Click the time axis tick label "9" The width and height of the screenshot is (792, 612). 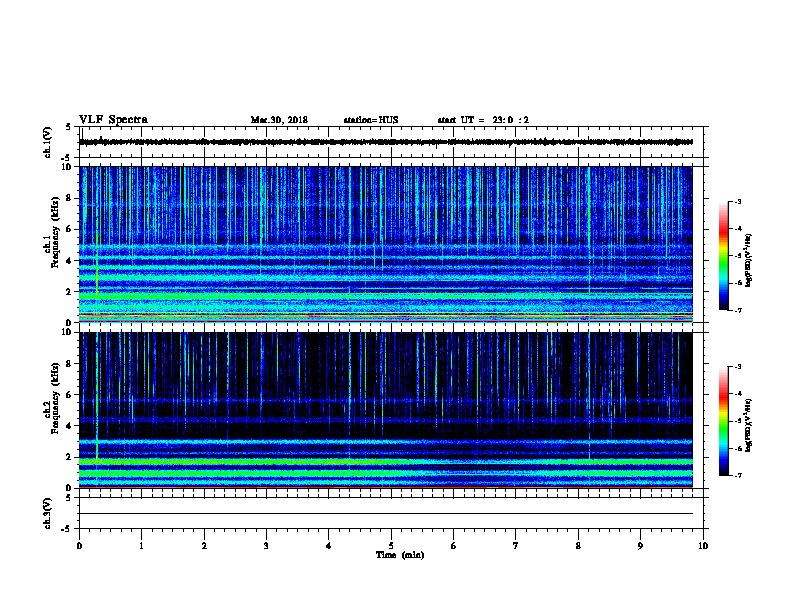point(640,545)
